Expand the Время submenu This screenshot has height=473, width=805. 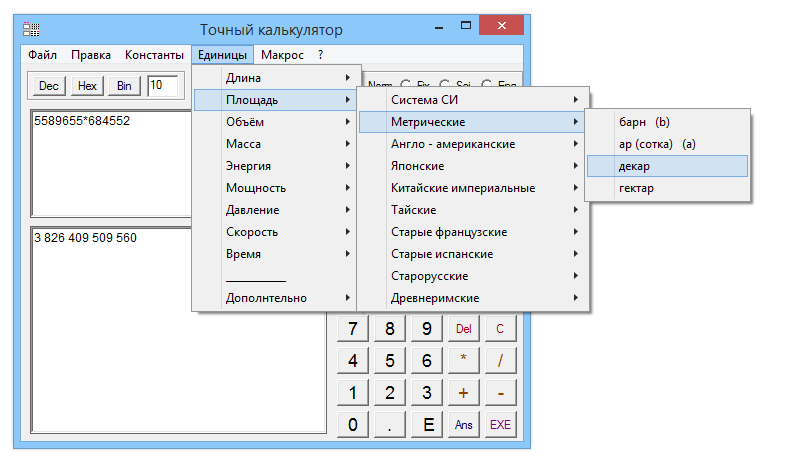coord(275,254)
